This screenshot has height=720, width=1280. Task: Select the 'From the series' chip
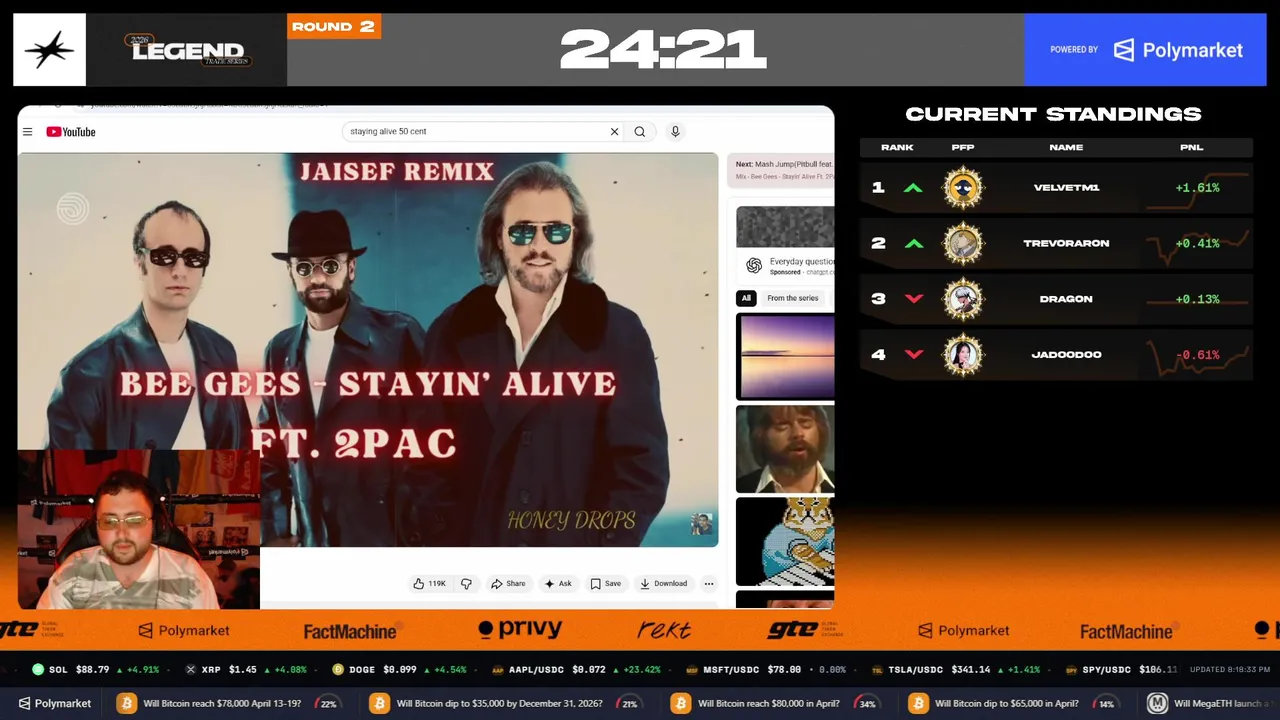click(x=793, y=298)
